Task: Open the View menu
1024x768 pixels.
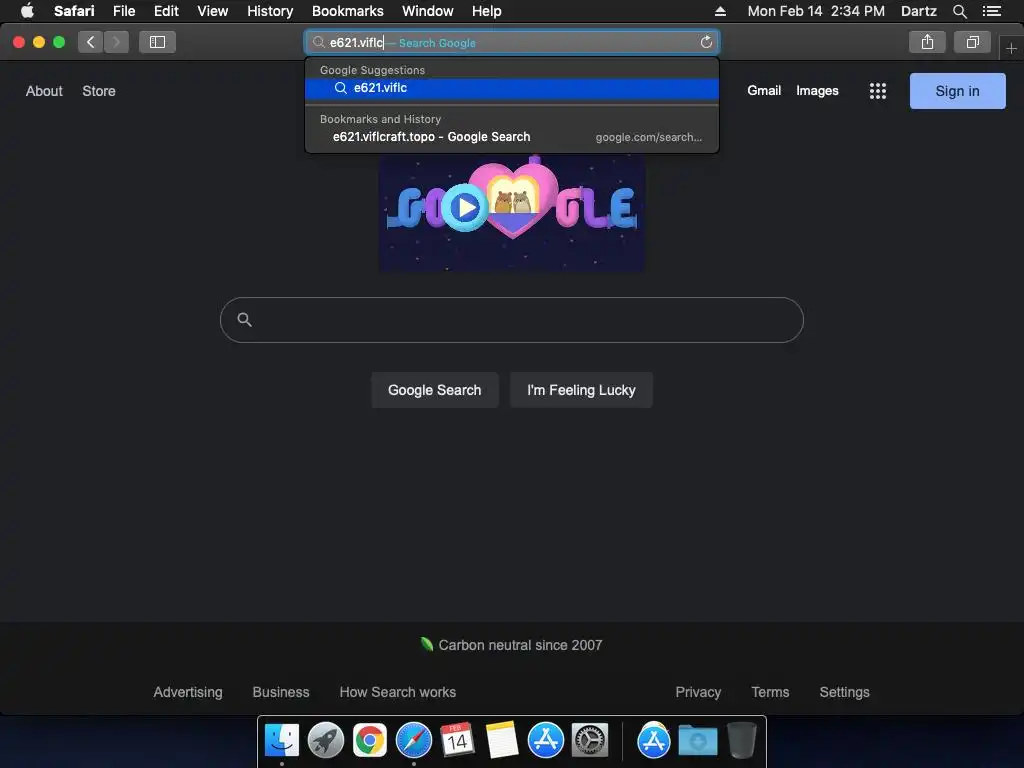Action: coord(213,11)
